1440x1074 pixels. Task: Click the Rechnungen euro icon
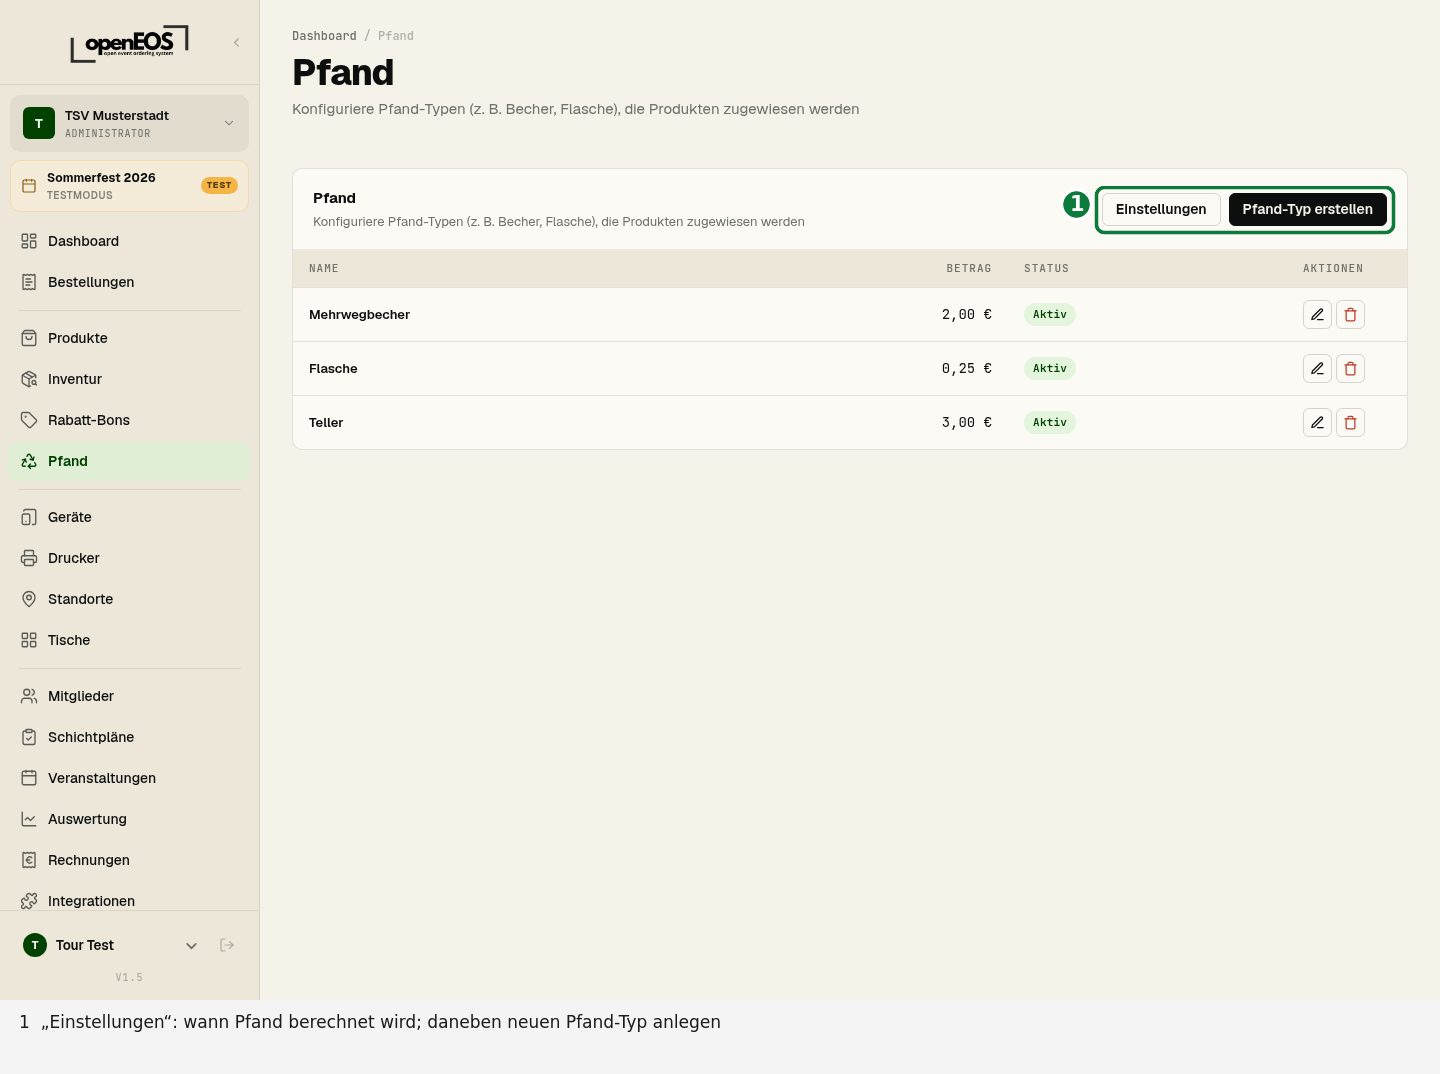(x=29, y=860)
